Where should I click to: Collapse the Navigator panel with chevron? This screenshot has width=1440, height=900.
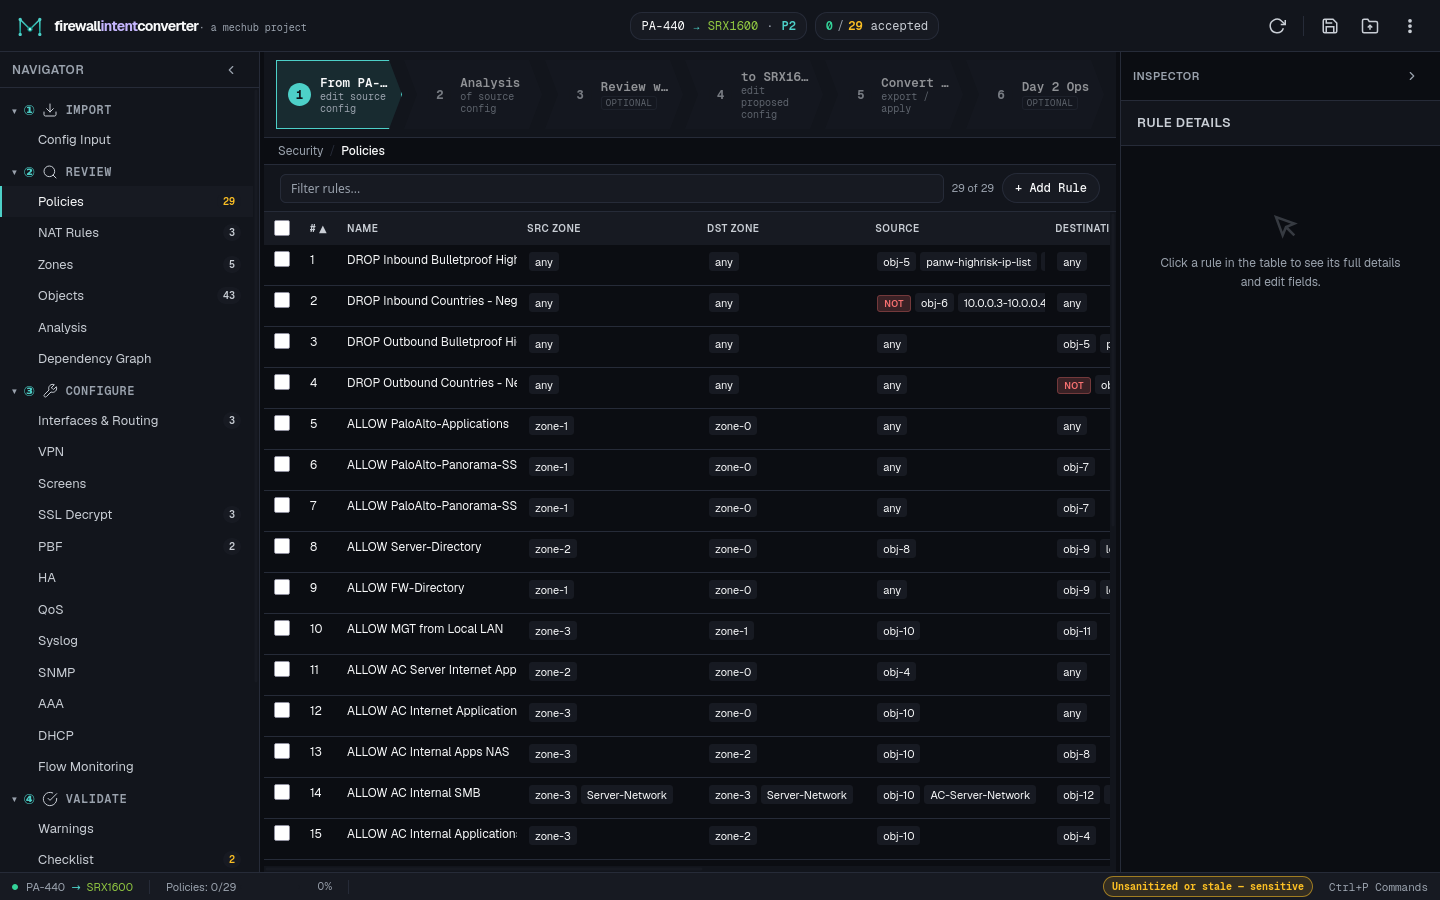[x=231, y=70]
